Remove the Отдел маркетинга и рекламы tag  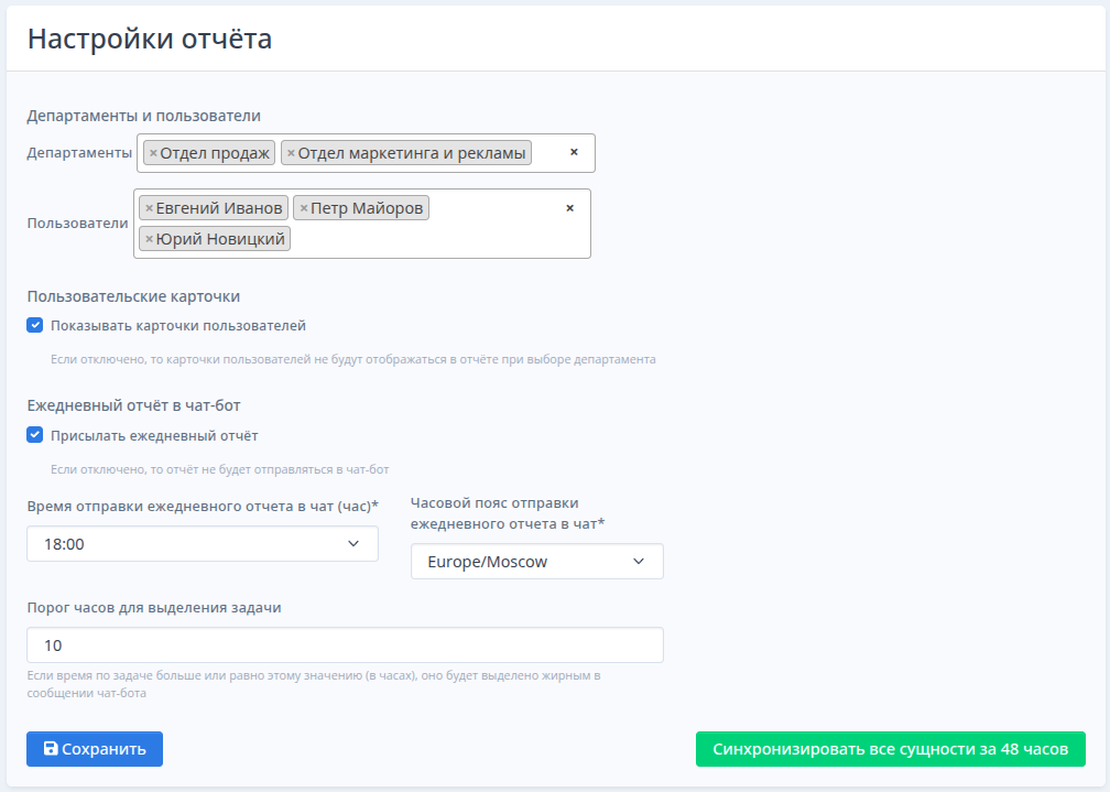(x=291, y=153)
